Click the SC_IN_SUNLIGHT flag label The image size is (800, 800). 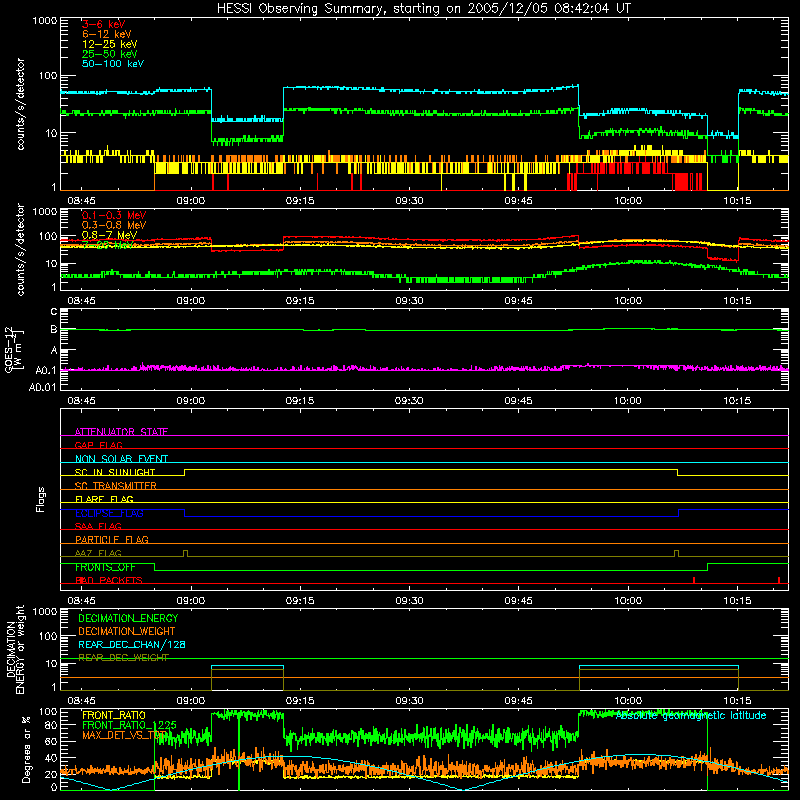pyautogui.click(x=115, y=472)
